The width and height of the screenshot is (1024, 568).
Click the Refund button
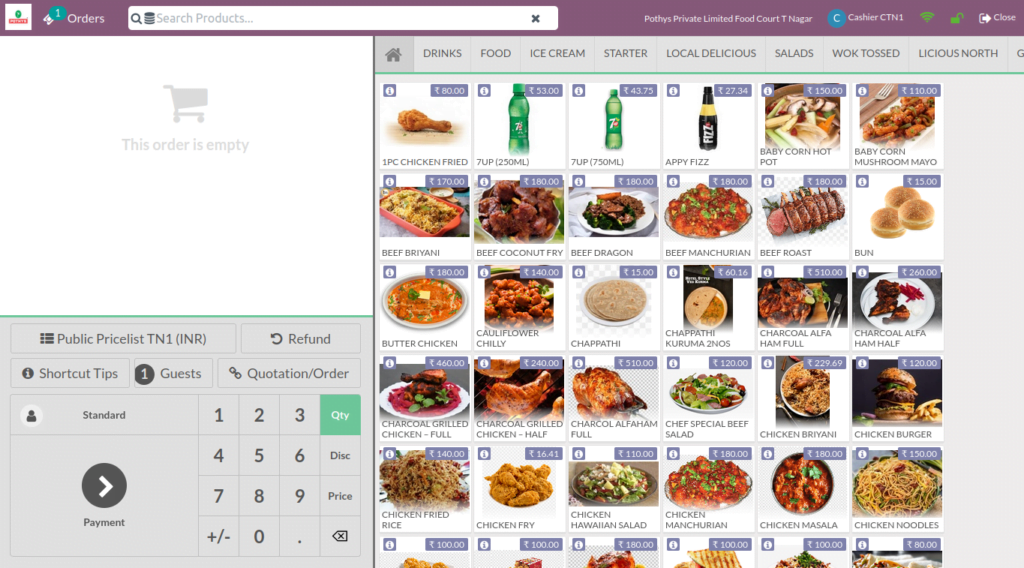(300, 339)
